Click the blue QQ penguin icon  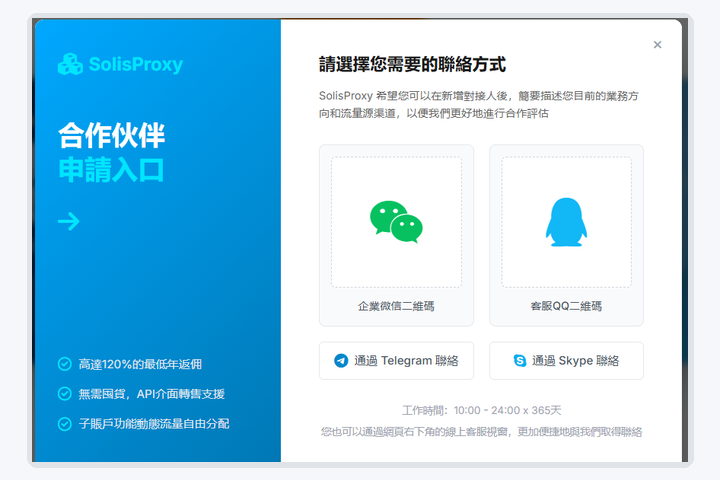point(566,222)
